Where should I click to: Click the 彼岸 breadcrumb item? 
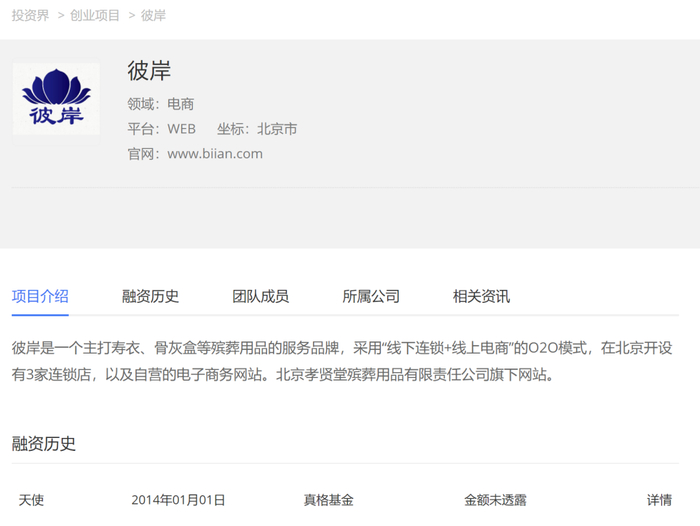coord(153,16)
